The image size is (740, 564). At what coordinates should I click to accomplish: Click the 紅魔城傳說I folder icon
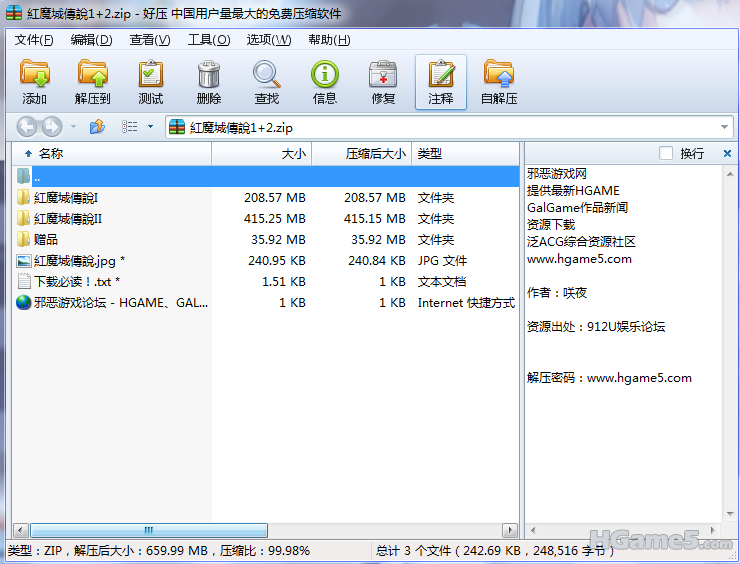click(x=23, y=197)
